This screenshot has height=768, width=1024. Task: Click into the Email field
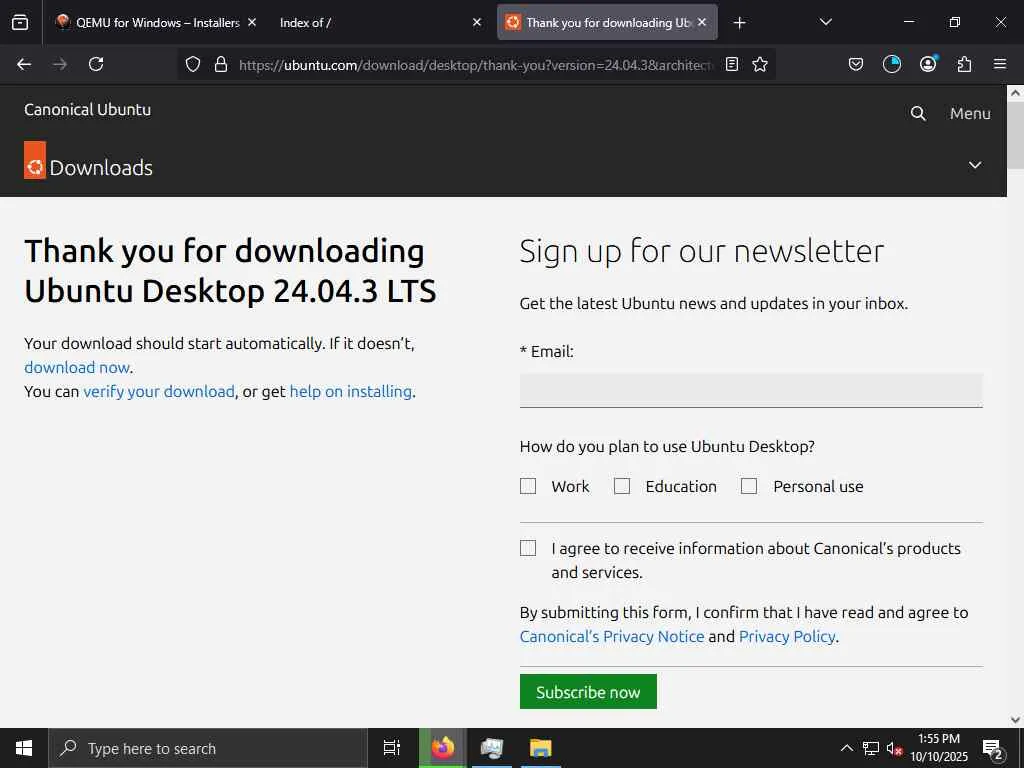(751, 391)
